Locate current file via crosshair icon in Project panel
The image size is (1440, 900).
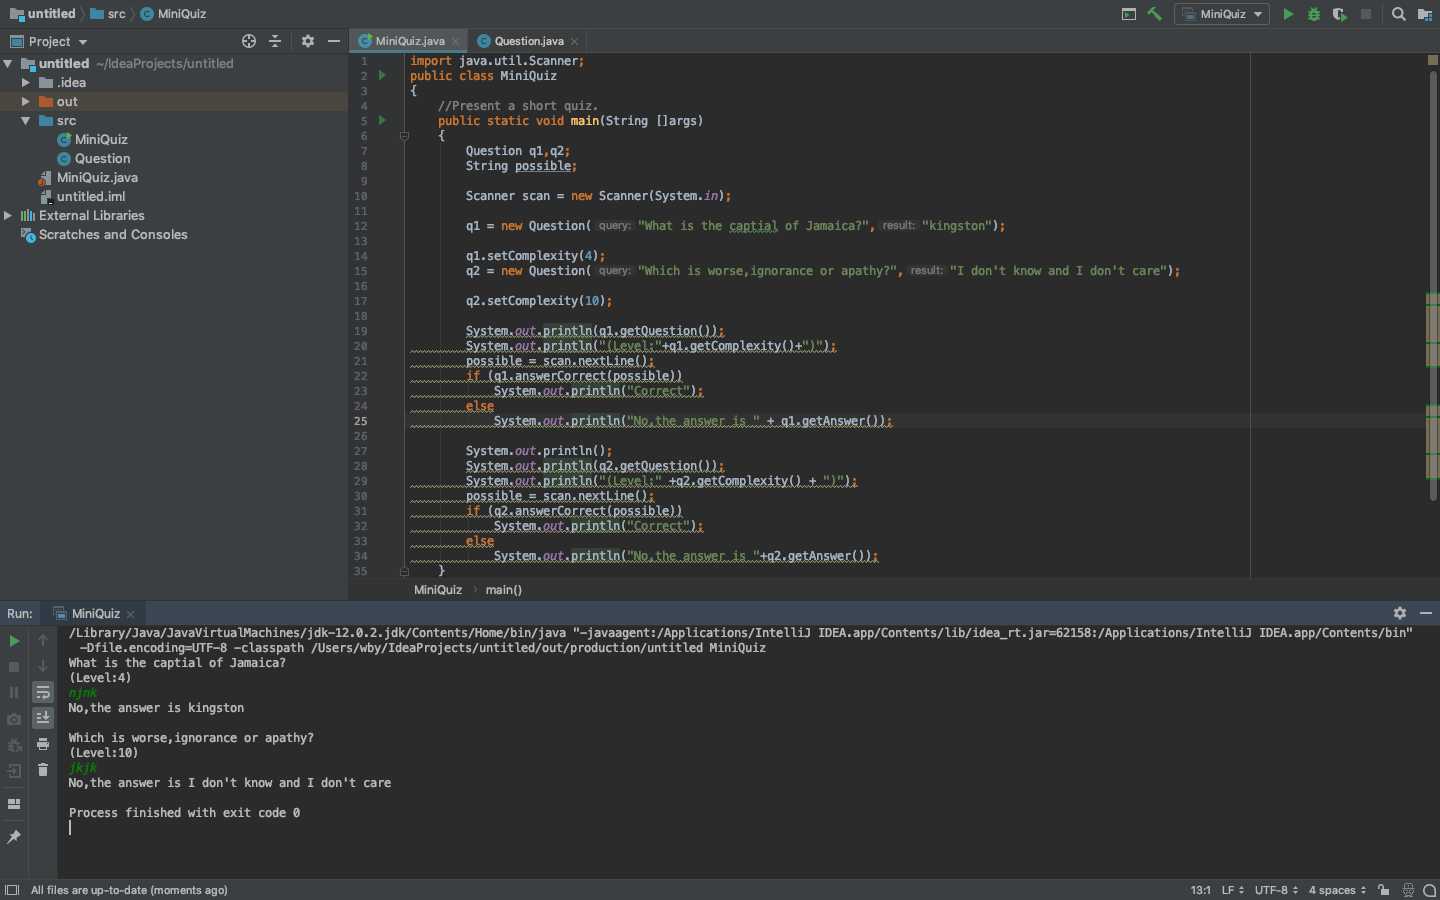pos(249,41)
